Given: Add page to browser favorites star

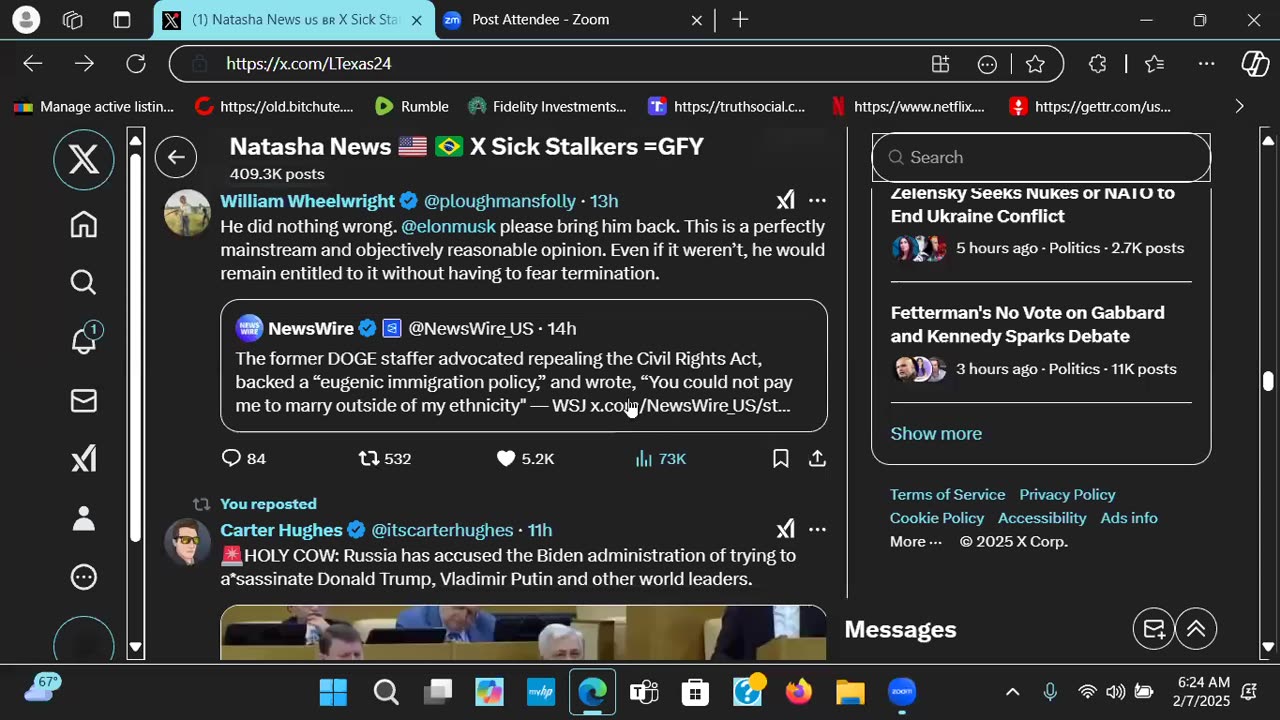Looking at the screenshot, I should coord(1035,64).
